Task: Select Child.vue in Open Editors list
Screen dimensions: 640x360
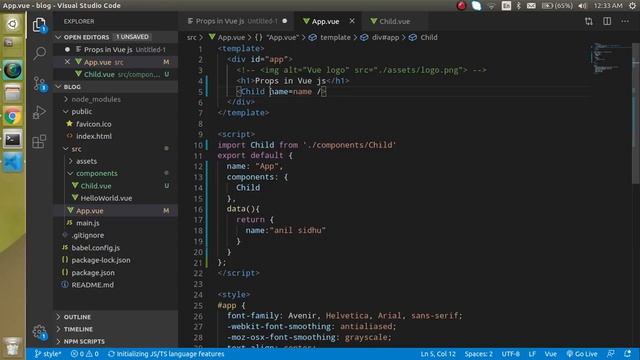Action: click(116, 74)
